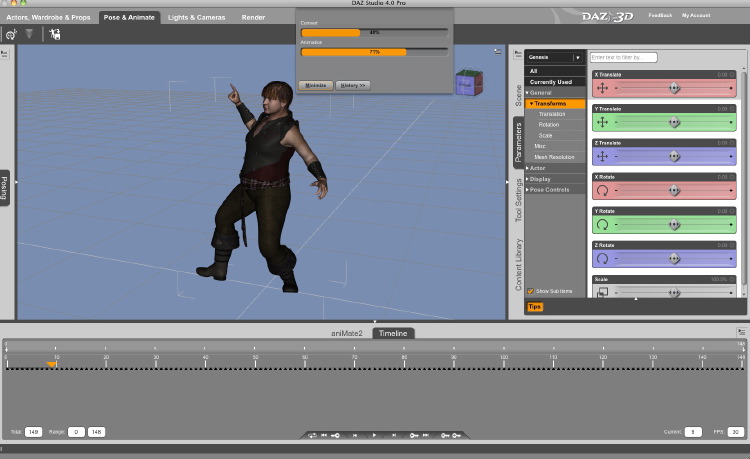Select the All parameters filter

(x=555, y=71)
